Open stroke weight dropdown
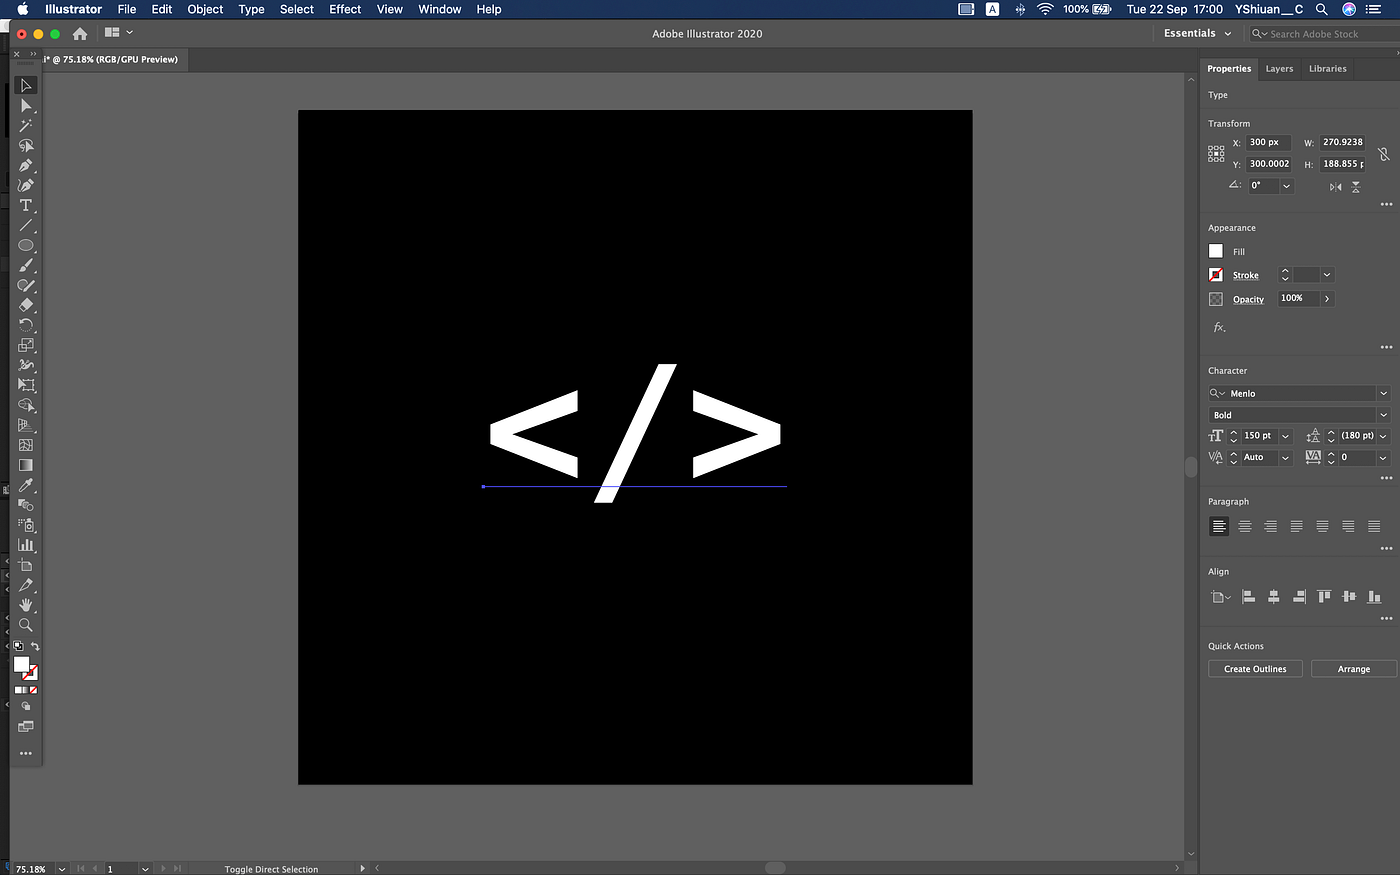The image size is (1400, 875). pos(1327,275)
